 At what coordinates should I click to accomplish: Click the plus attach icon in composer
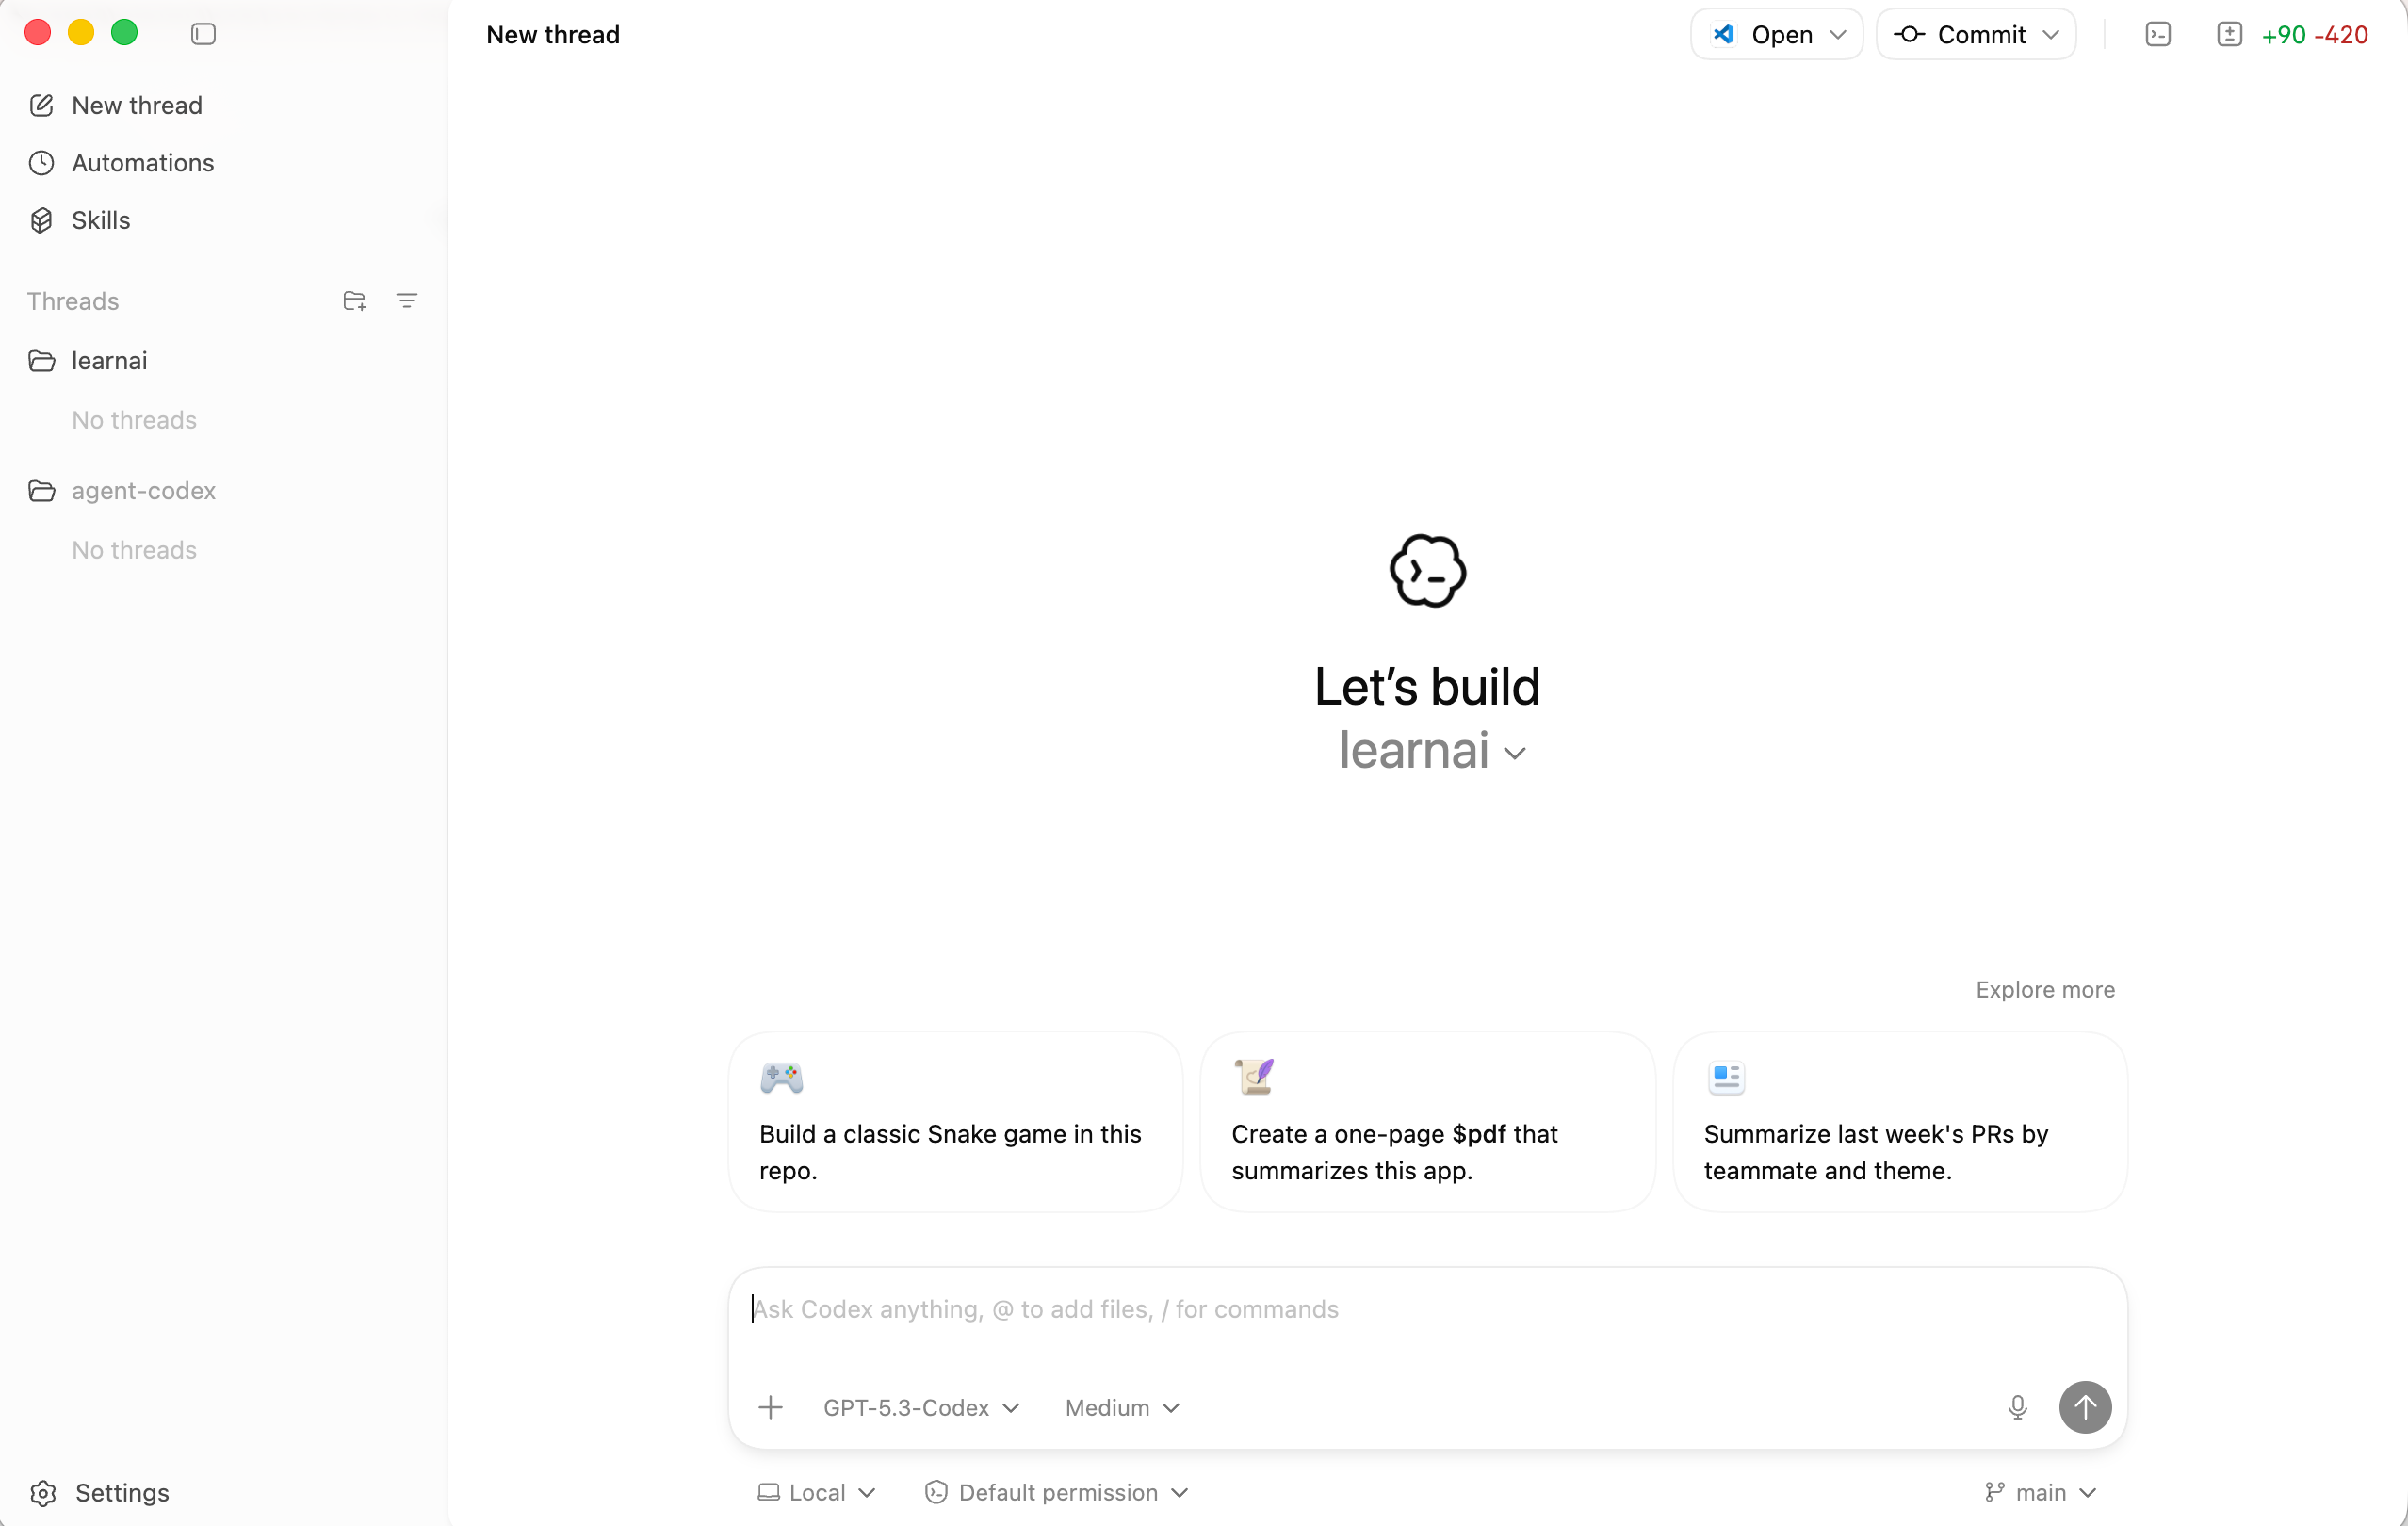(x=770, y=1407)
